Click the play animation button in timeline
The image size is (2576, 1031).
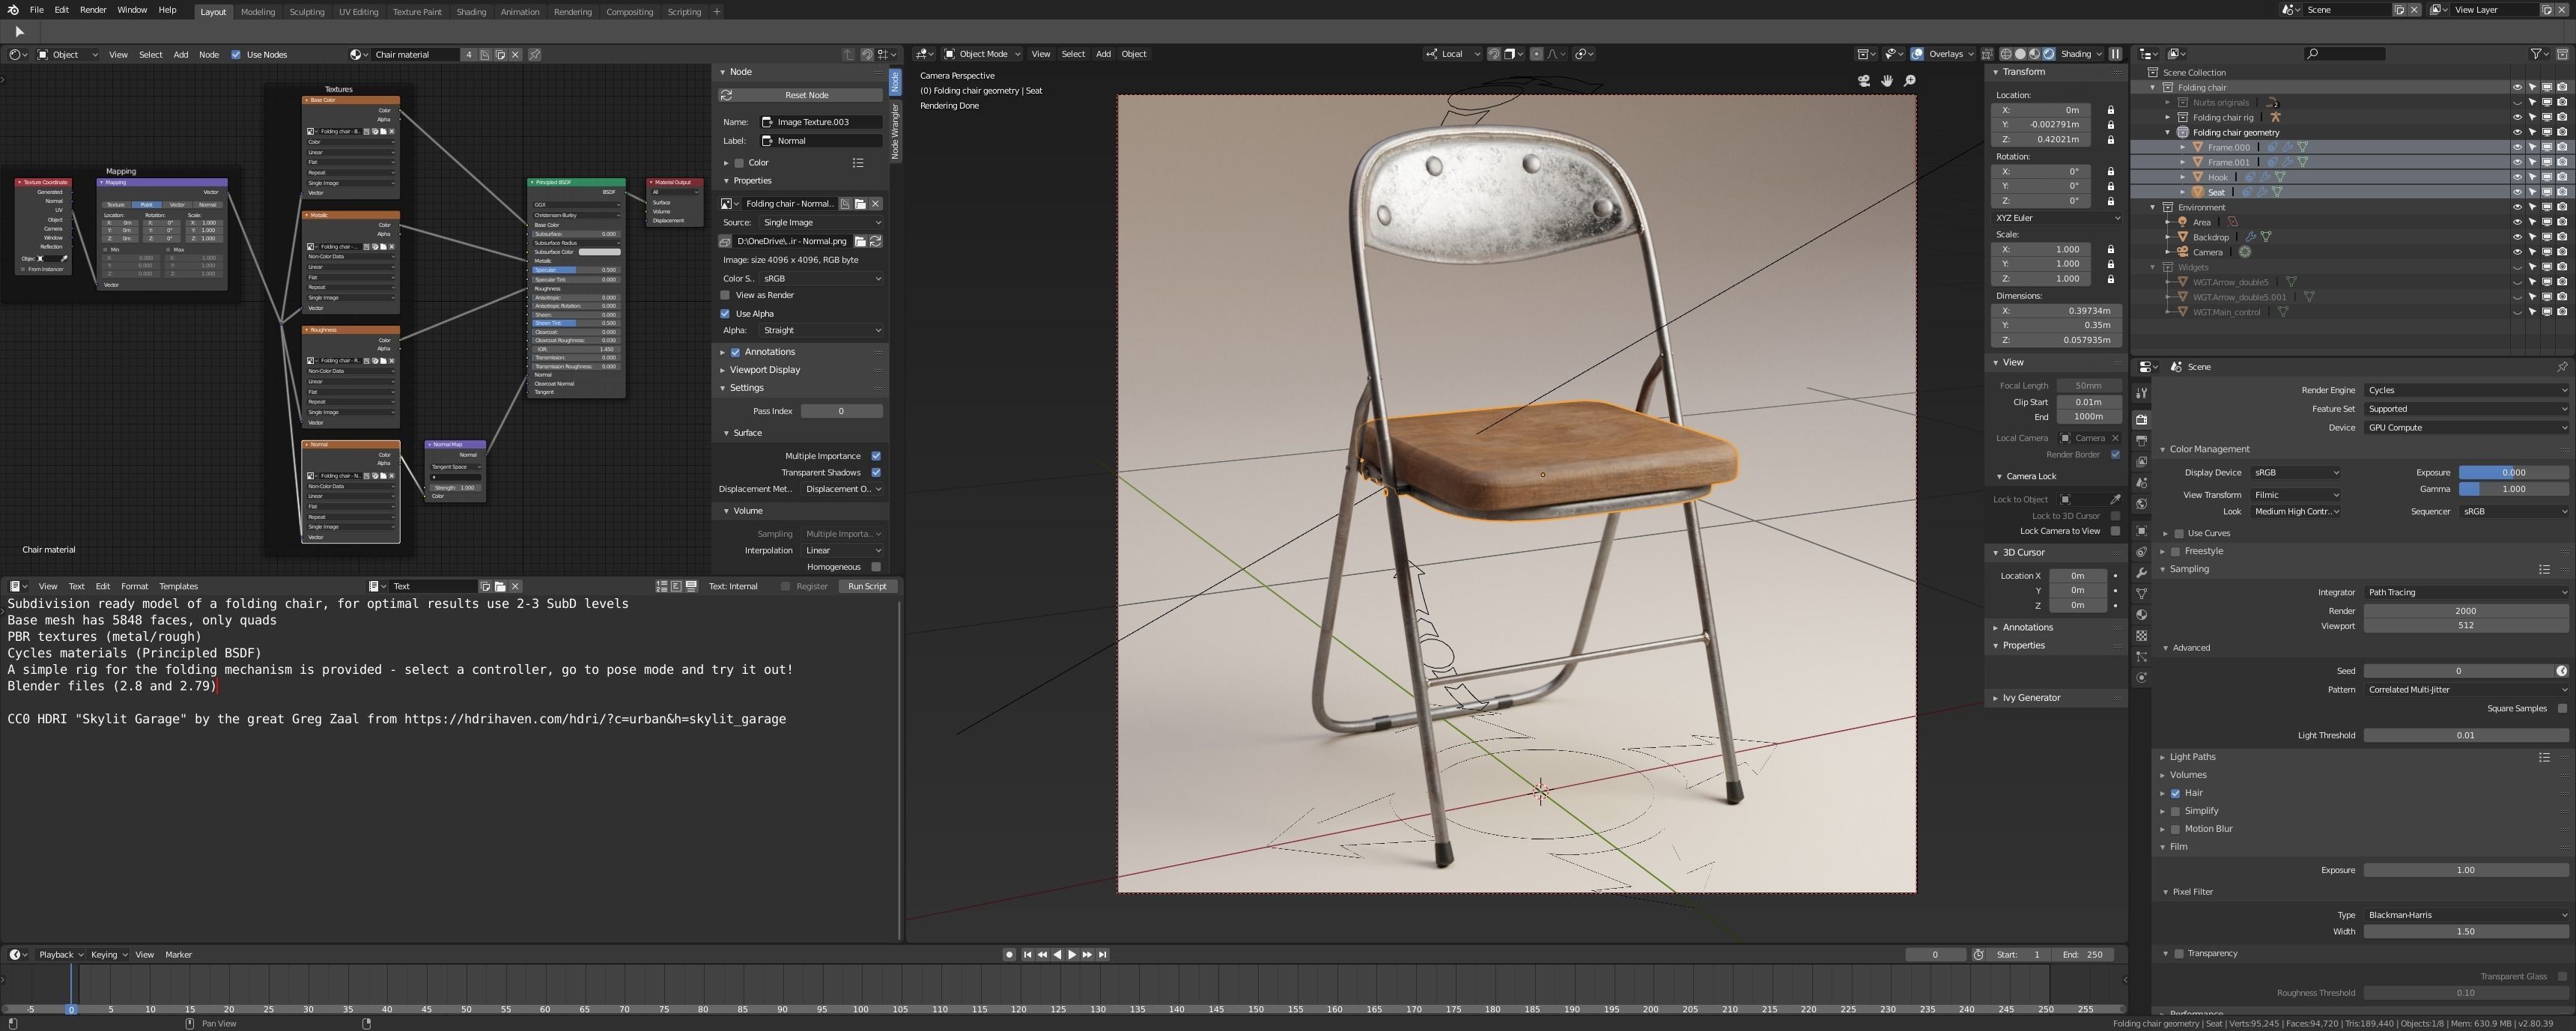pyautogui.click(x=1072, y=955)
